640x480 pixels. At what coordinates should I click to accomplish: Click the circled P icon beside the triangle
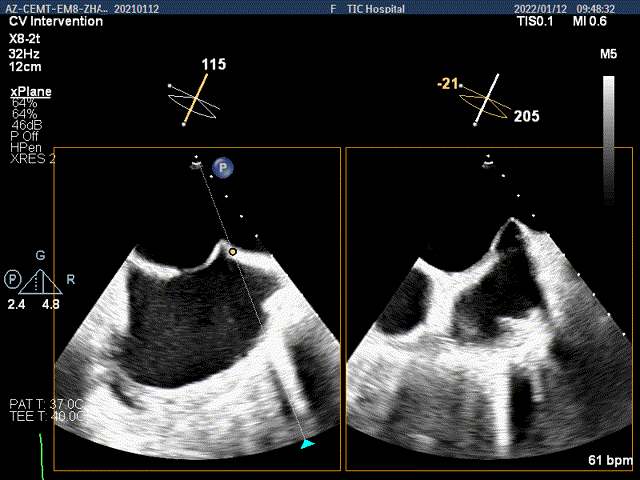point(12,277)
